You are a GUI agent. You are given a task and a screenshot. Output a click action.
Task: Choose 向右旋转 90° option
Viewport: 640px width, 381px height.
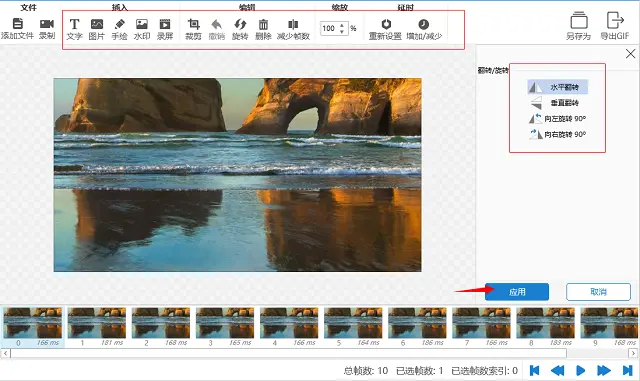558,134
